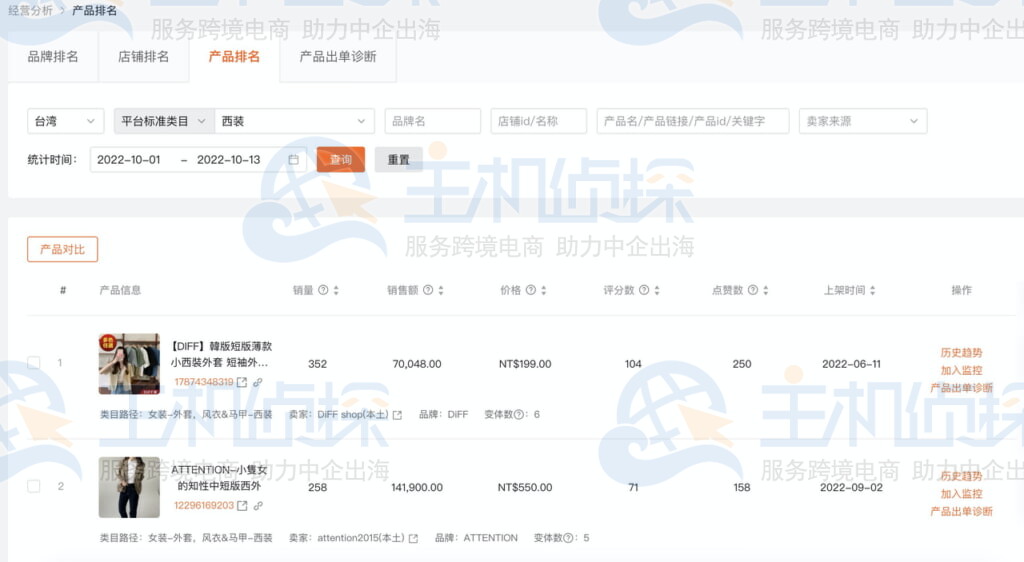Open product ID 12296169203 link
Viewport: 1024px width, 562px height.
click(x=204, y=506)
